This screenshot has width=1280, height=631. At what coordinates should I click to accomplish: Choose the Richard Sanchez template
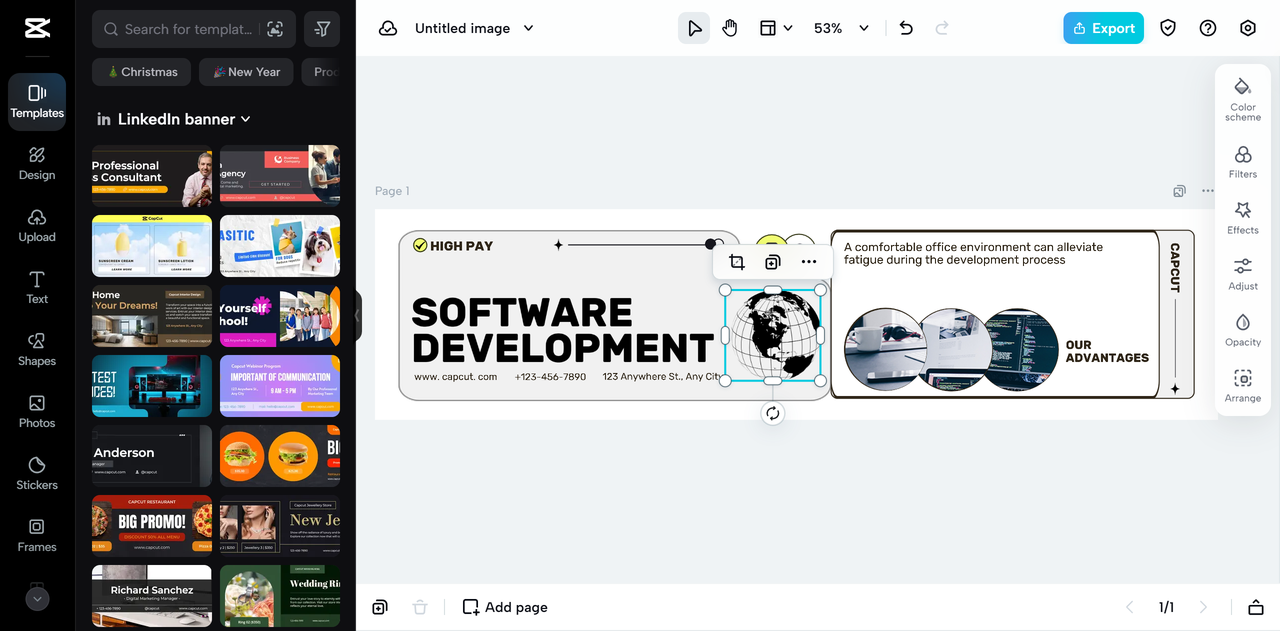152,596
